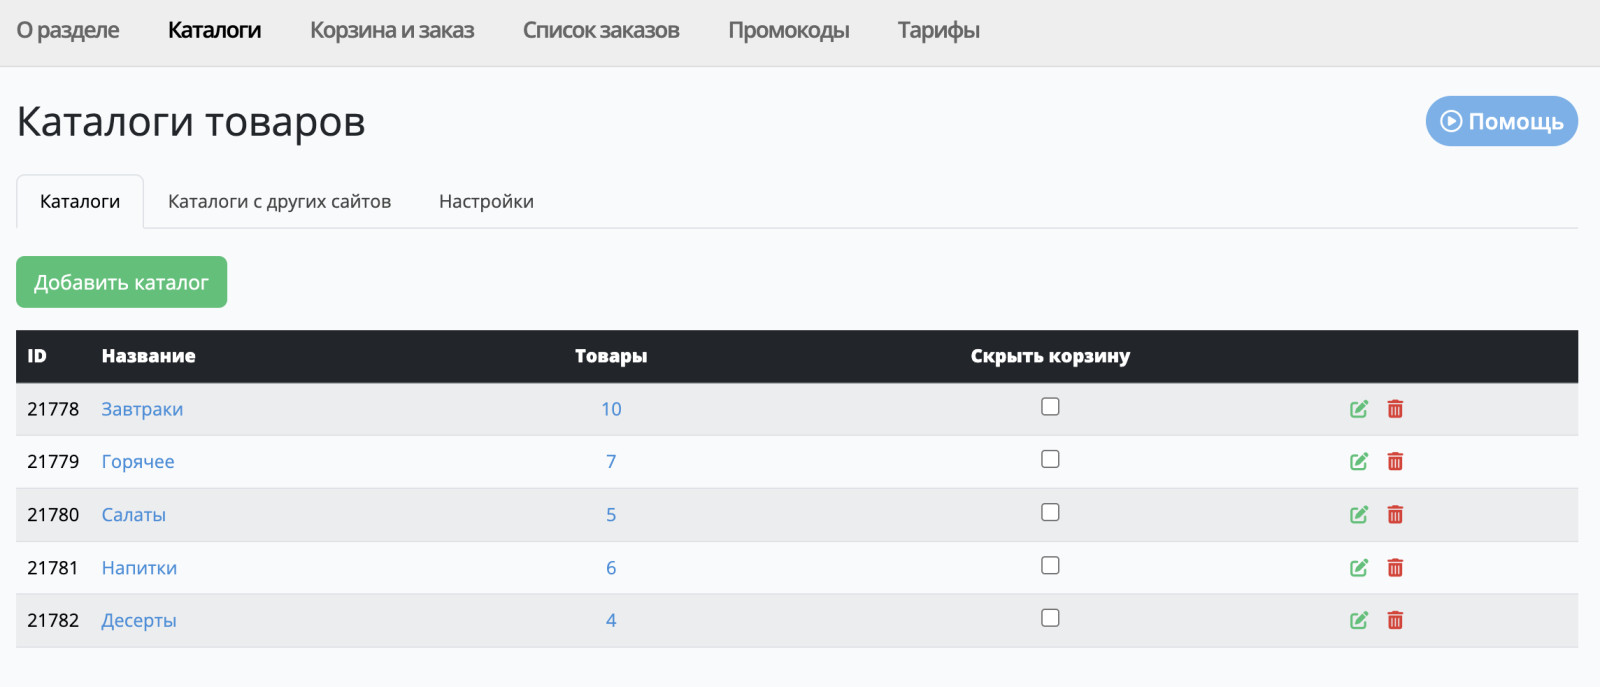
Task: Open the Горячее catalog link
Action: coord(138,462)
